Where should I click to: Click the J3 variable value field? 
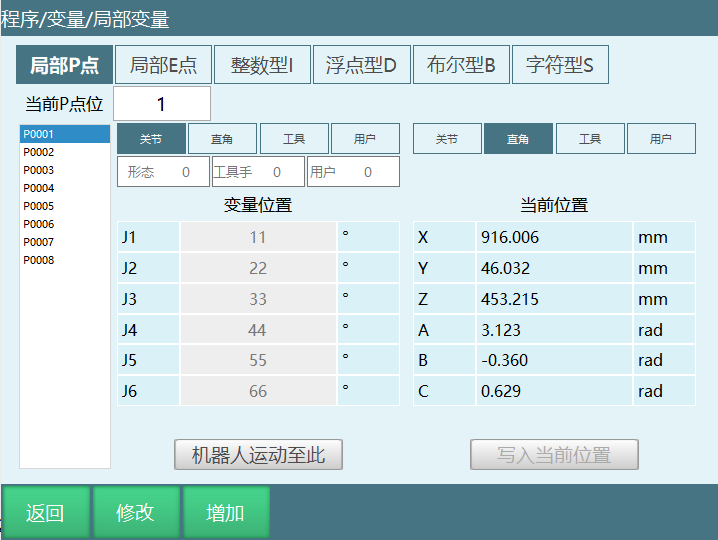pos(258,299)
